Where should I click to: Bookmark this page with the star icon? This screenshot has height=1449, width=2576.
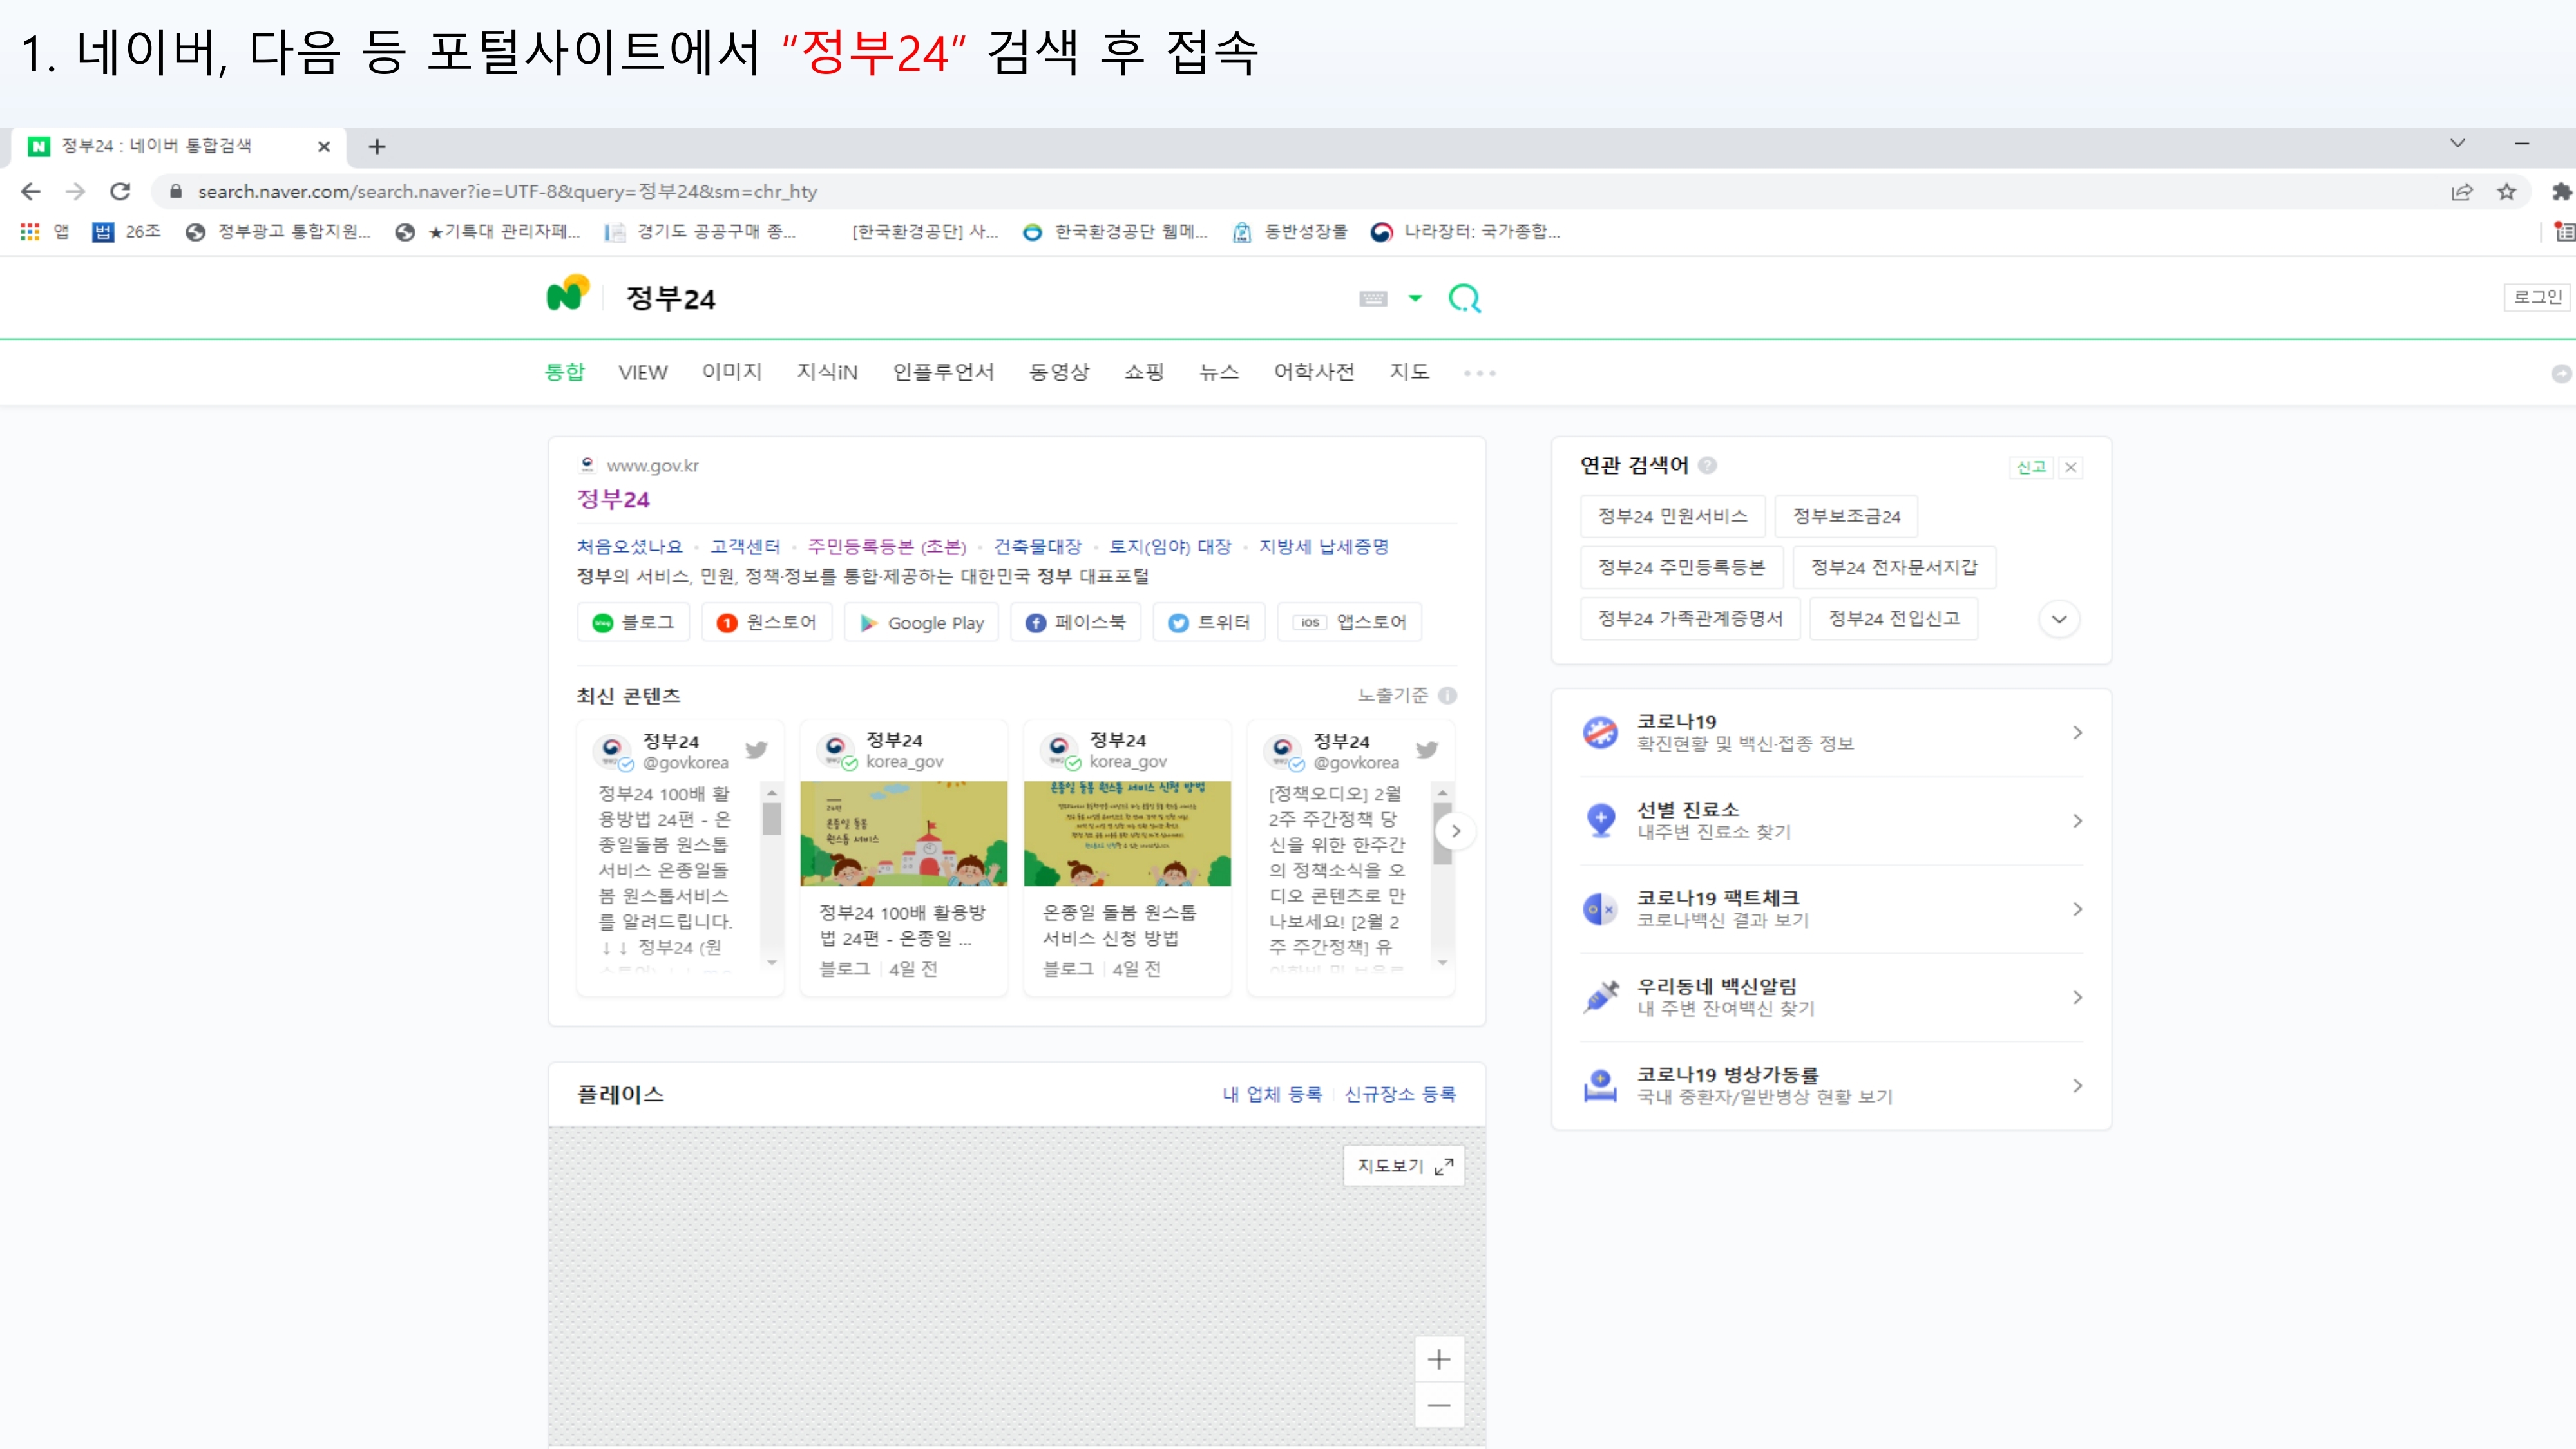(x=2506, y=191)
